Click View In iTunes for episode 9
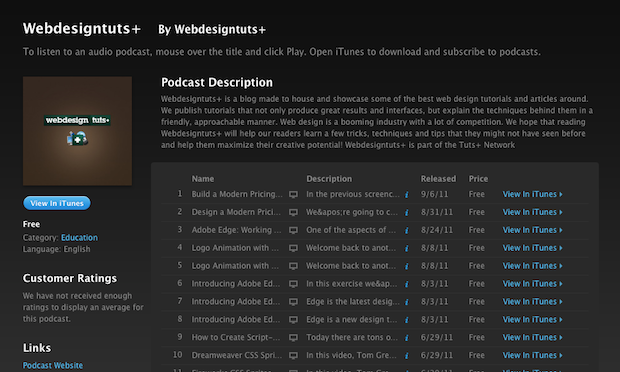The image size is (620, 372). coord(532,337)
